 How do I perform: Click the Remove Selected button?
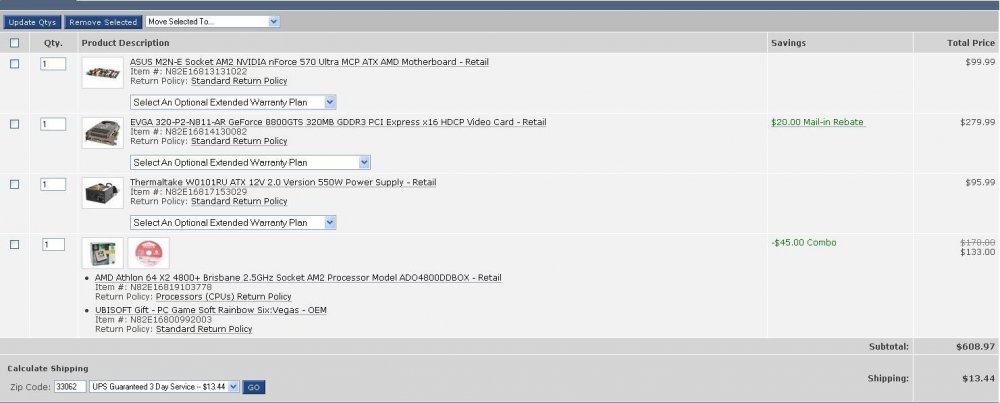click(x=103, y=22)
